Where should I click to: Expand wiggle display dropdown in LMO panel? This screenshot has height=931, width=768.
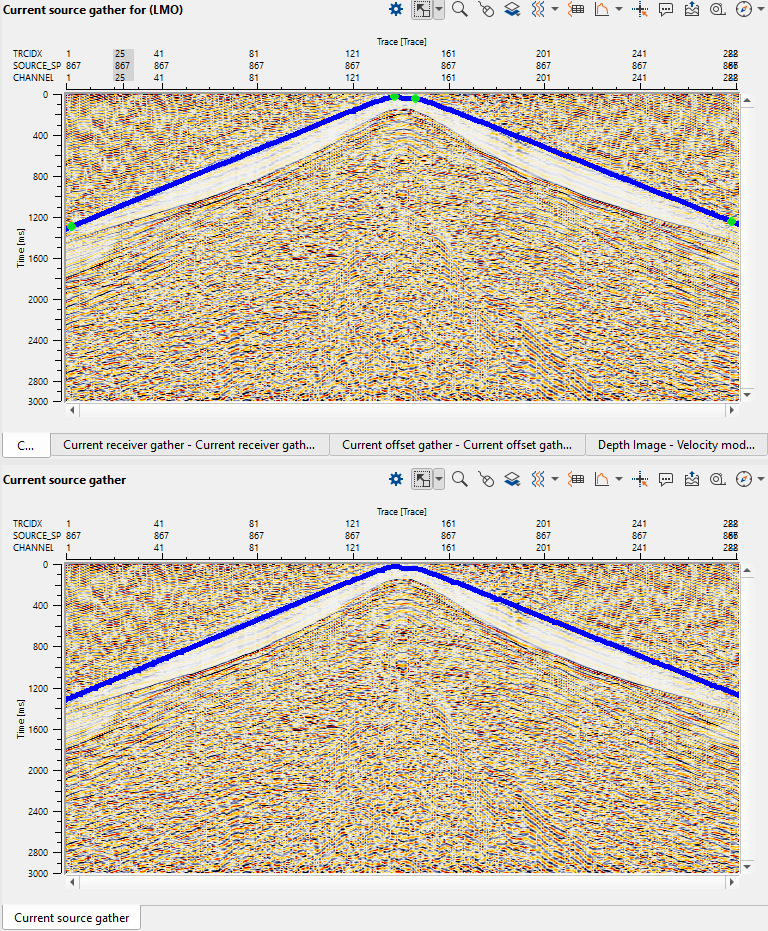(x=555, y=10)
